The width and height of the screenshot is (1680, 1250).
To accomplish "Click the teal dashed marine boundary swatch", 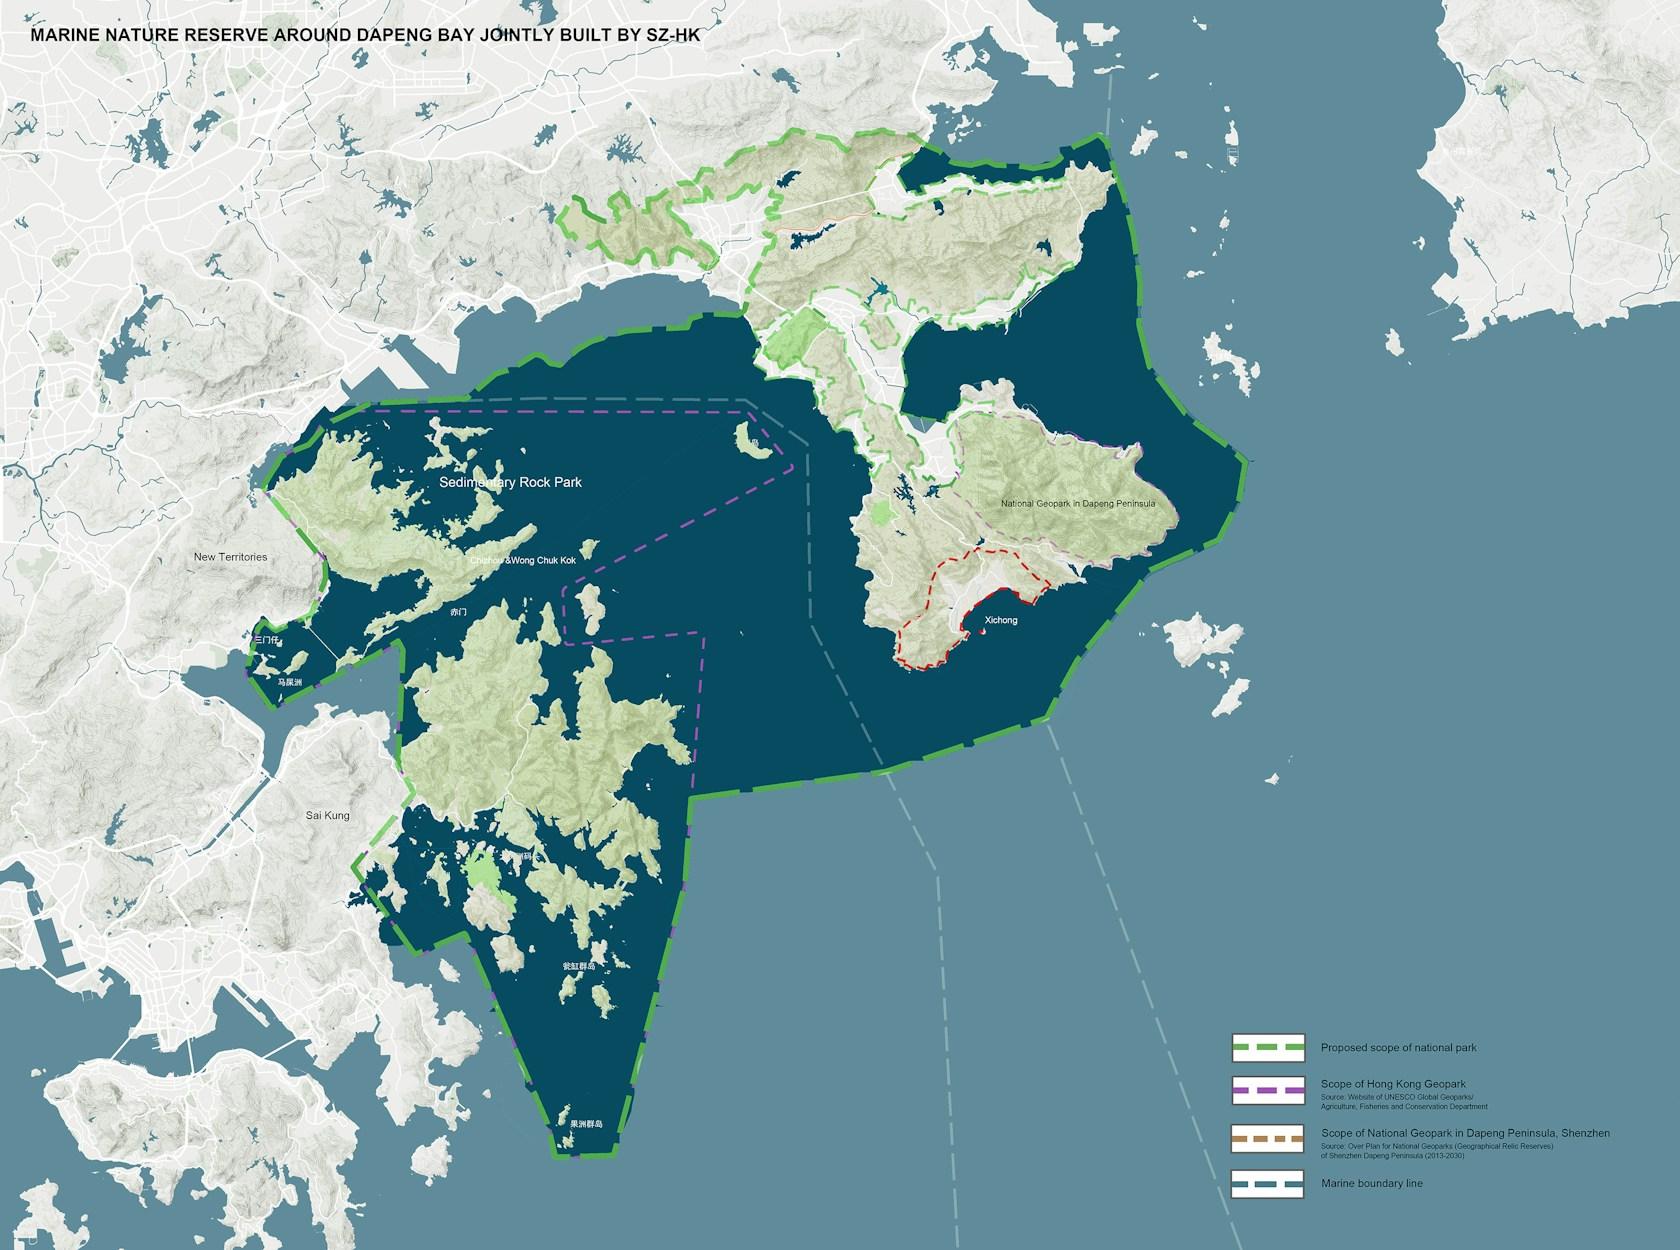I will [1268, 1184].
